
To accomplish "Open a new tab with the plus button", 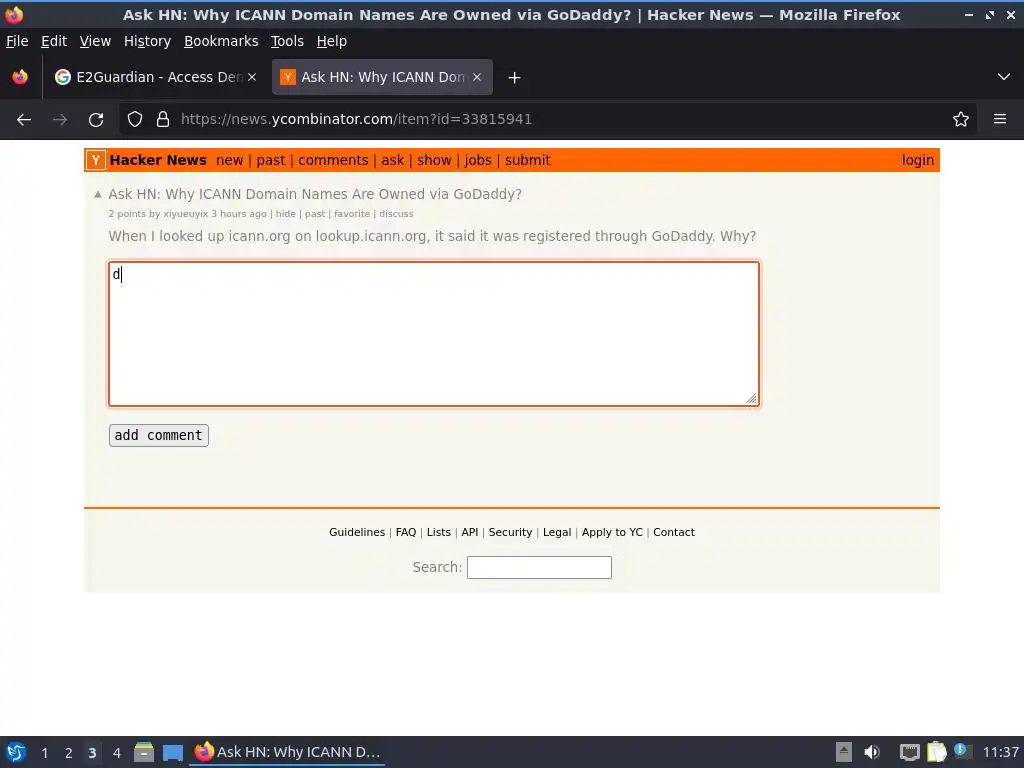I will (x=515, y=78).
